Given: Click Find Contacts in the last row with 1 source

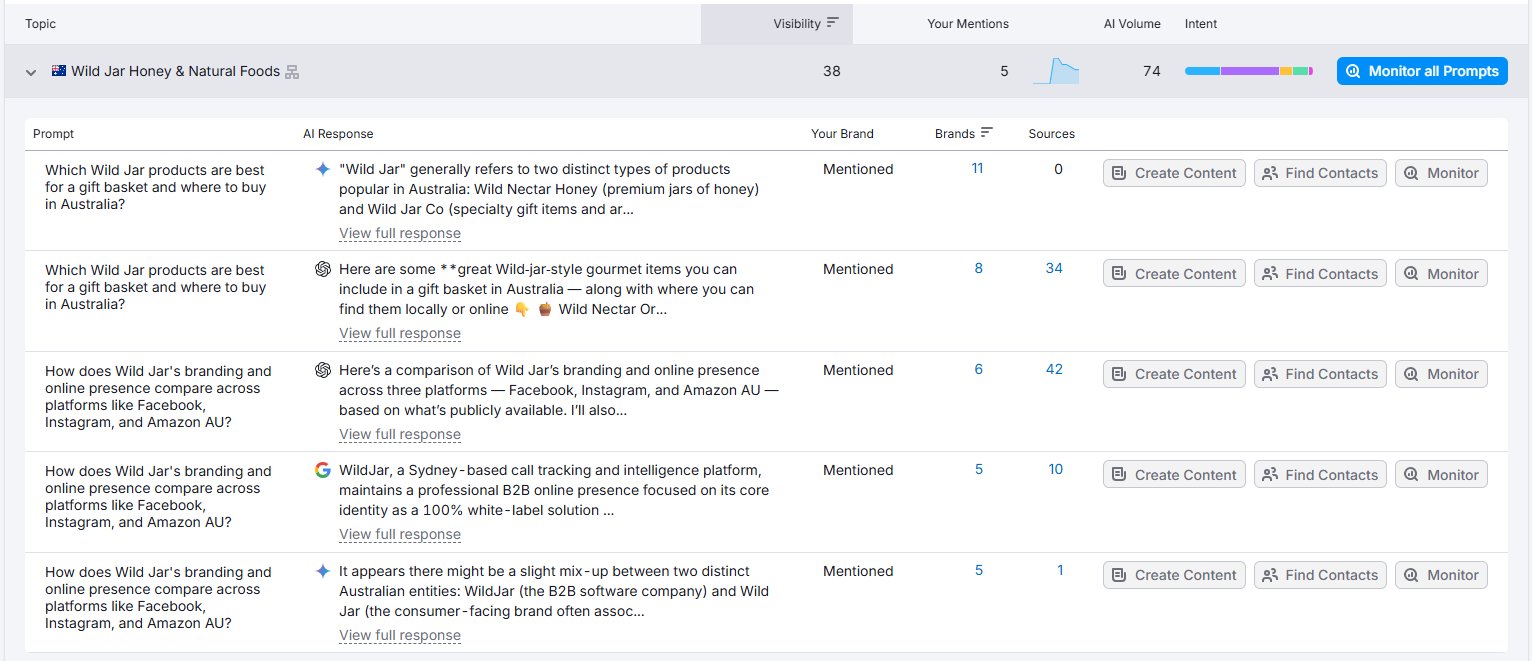Looking at the screenshot, I should click(x=1321, y=575).
